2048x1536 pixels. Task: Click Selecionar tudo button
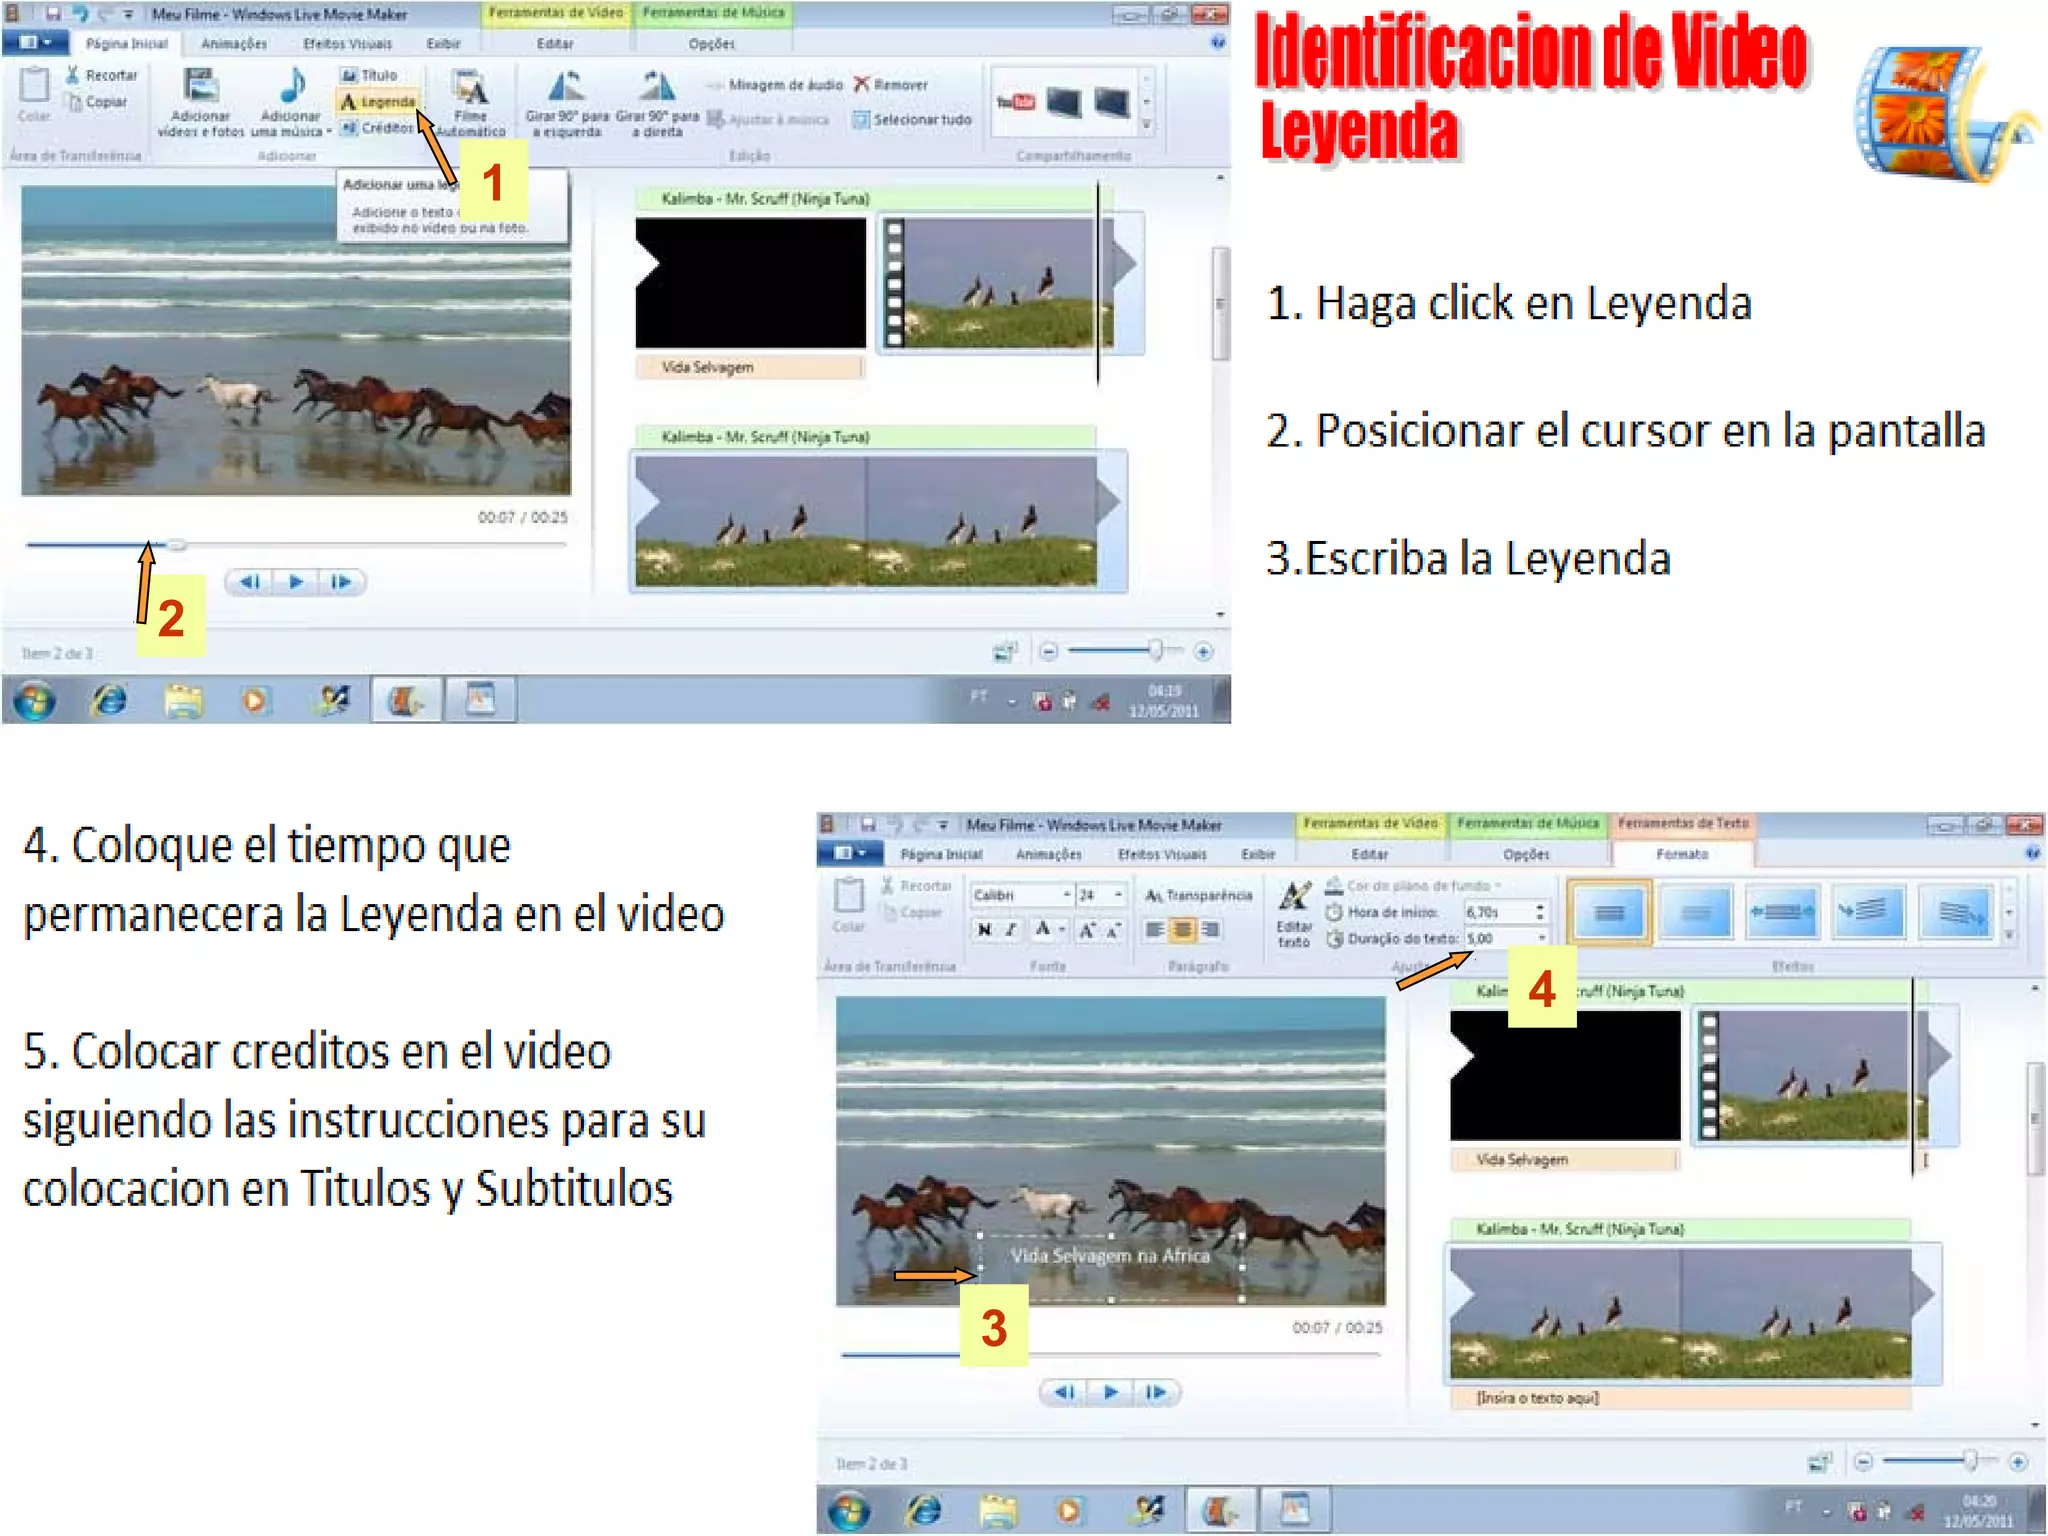pyautogui.click(x=912, y=120)
